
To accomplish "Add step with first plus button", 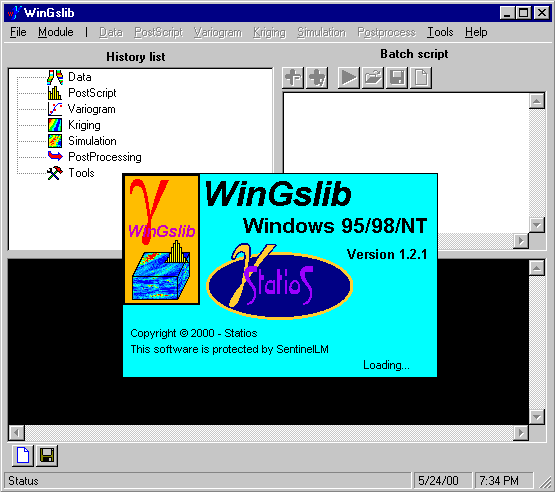I will (x=293, y=78).
